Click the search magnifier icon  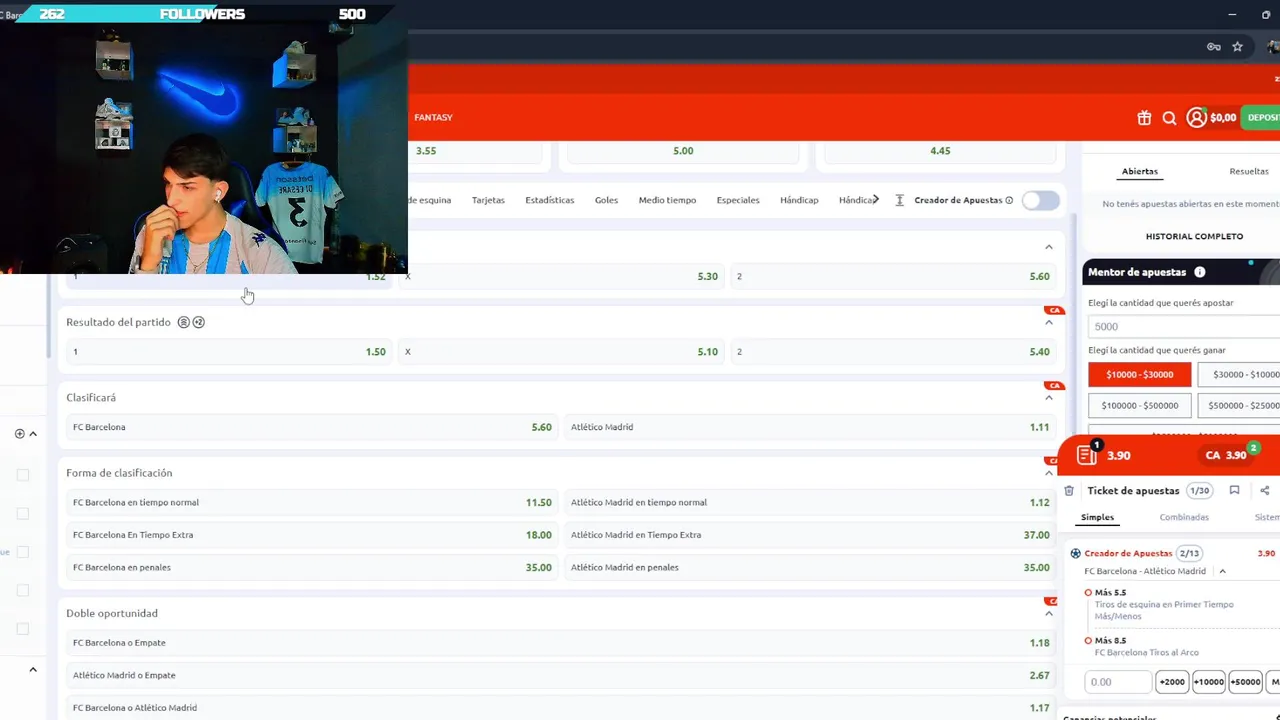1169,118
